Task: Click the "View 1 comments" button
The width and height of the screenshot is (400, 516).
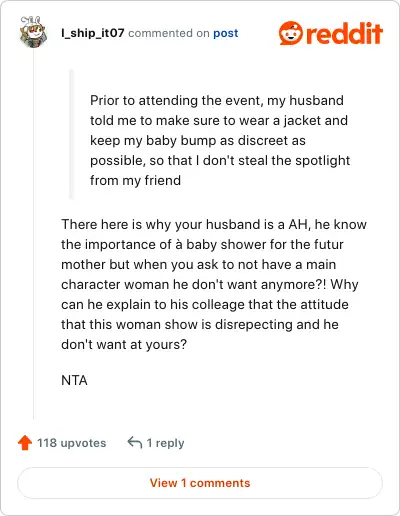Action: (200, 483)
